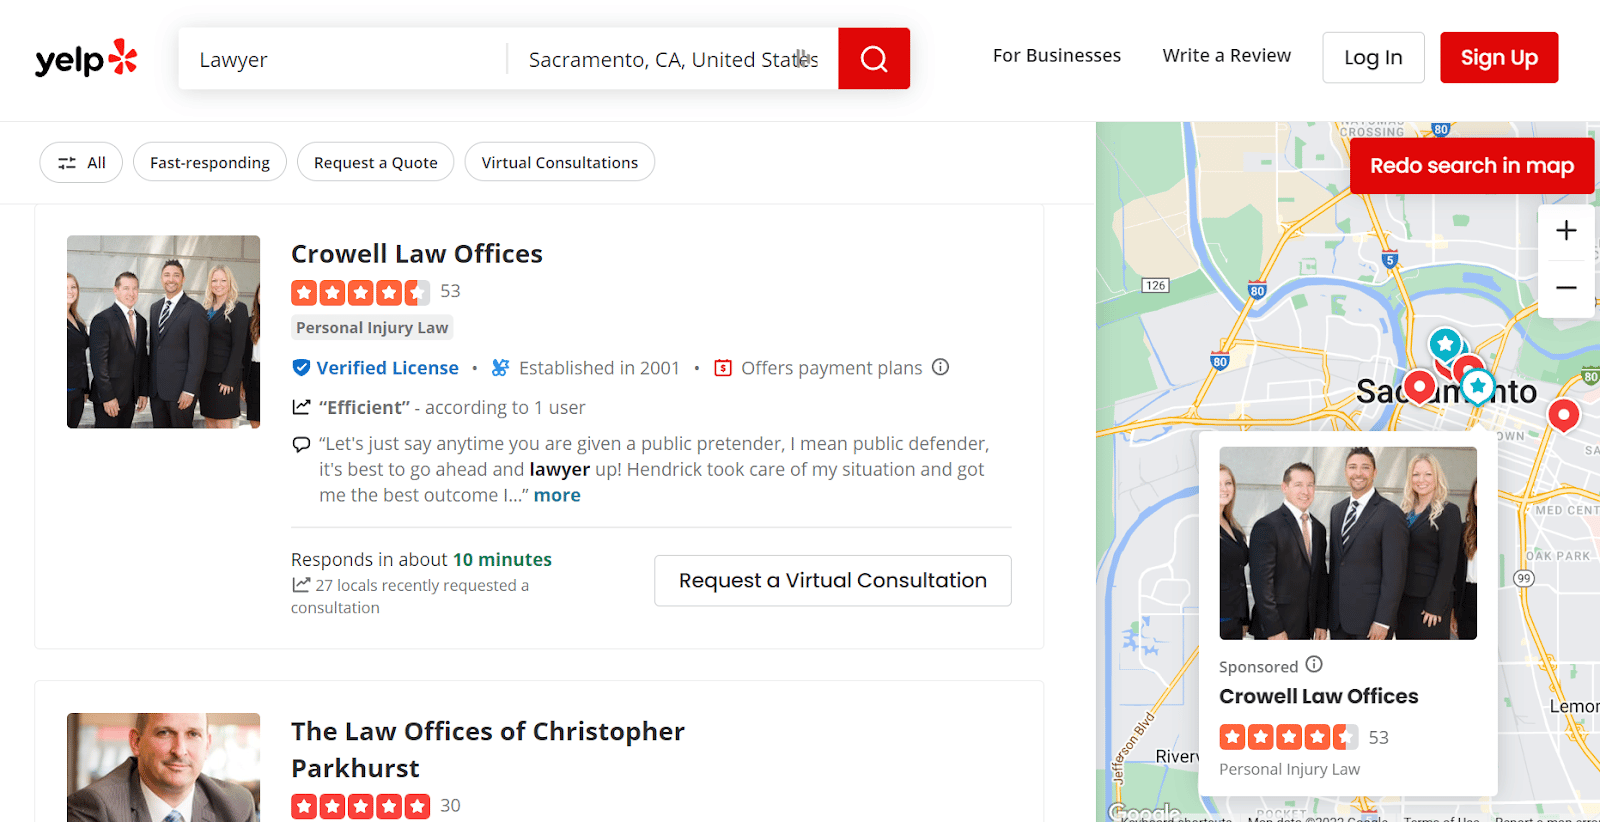Open The Law Offices of Christopher Parkhurst listing

point(488,750)
